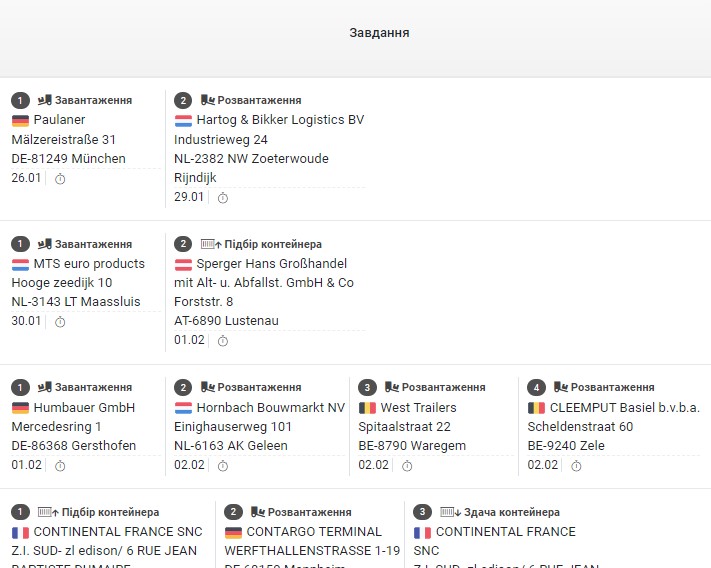Click the Dutch flag next to Hartog & Bikker
The height and width of the screenshot is (568, 711).
tap(183, 121)
